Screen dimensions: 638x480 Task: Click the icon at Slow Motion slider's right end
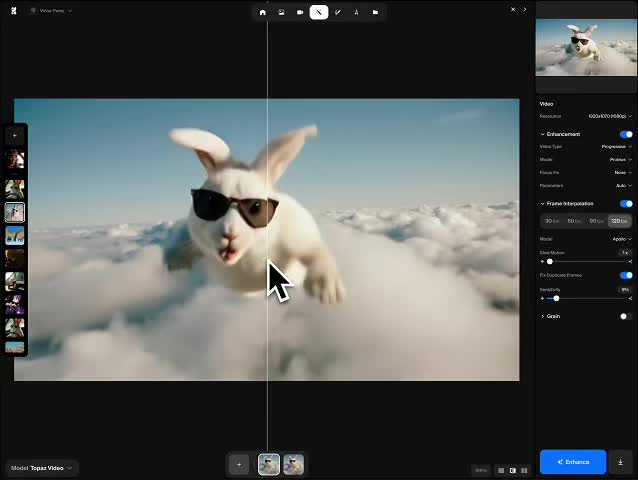tap(630, 262)
